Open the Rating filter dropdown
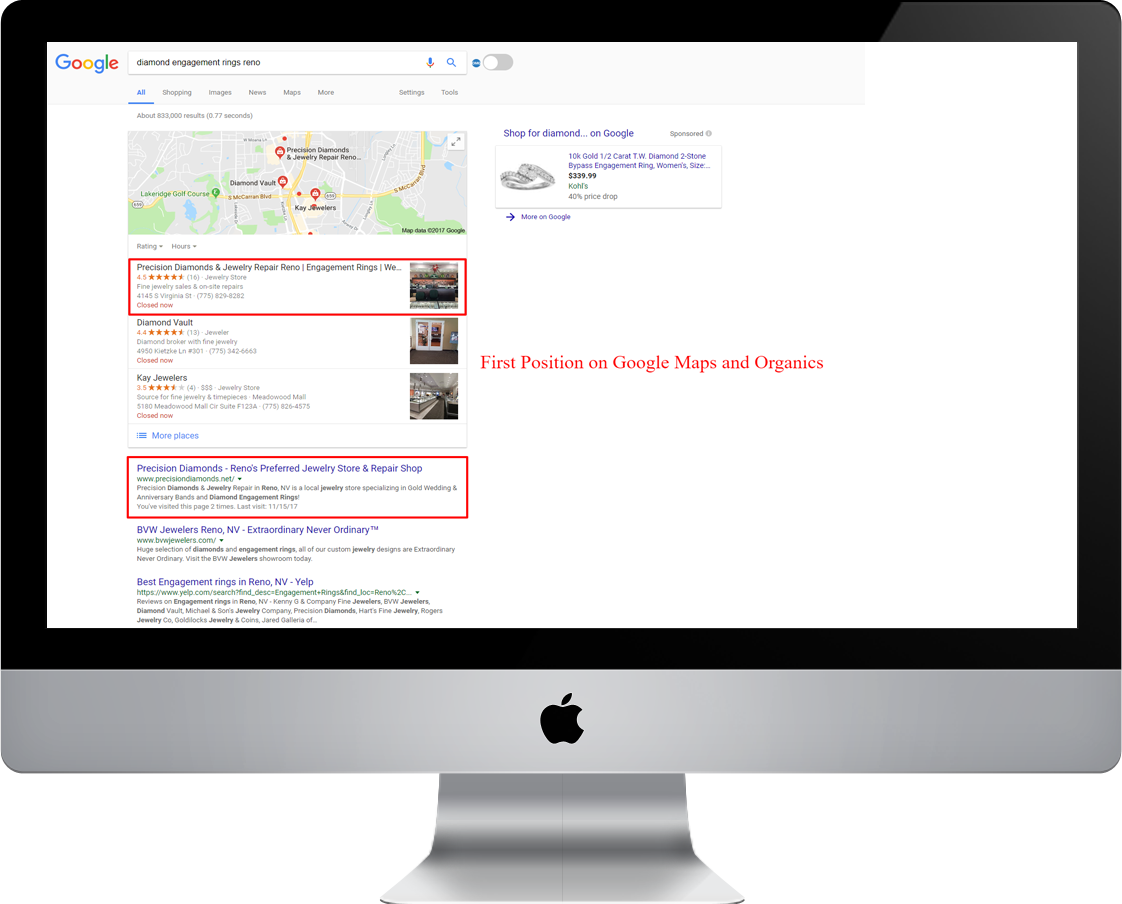This screenshot has height=904, width=1122. [x=150, y=246]
